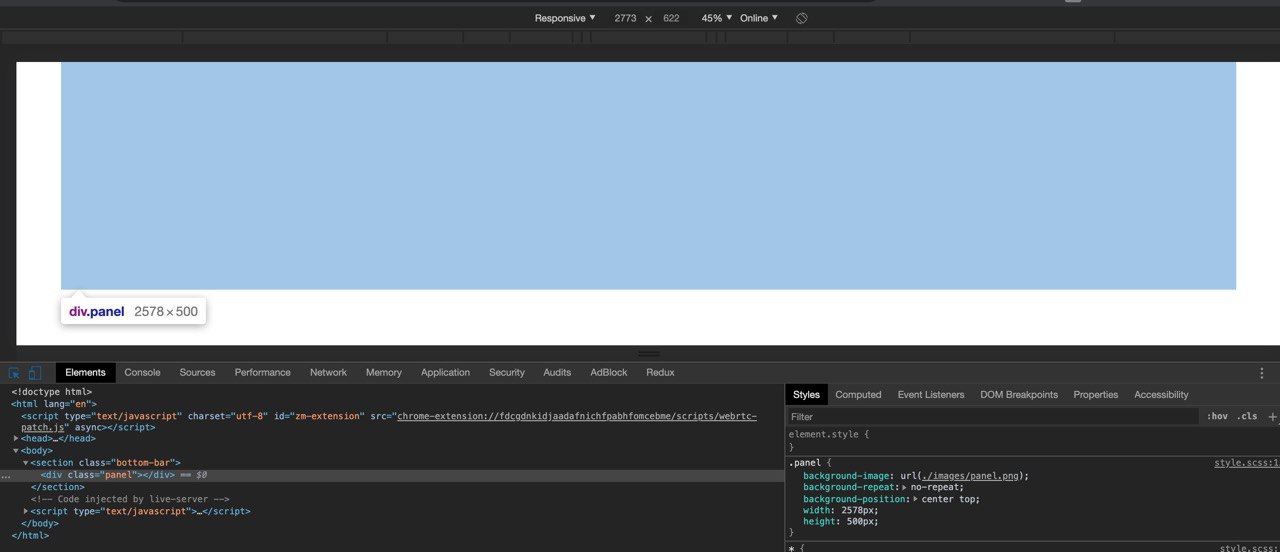This screenshot has height=552, width=1280.
Task: Click the viewport width field 2773
Action: [x=625, y=18]
